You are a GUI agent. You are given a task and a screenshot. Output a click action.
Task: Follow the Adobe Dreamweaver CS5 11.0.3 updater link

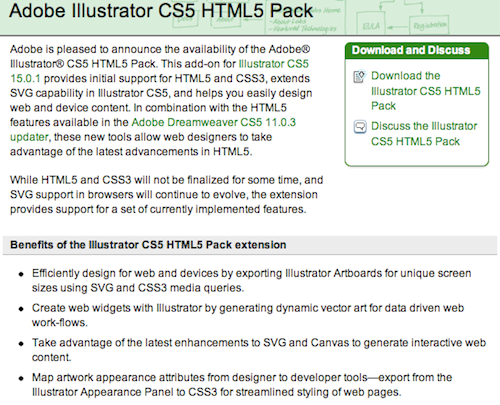click(153, 130)
